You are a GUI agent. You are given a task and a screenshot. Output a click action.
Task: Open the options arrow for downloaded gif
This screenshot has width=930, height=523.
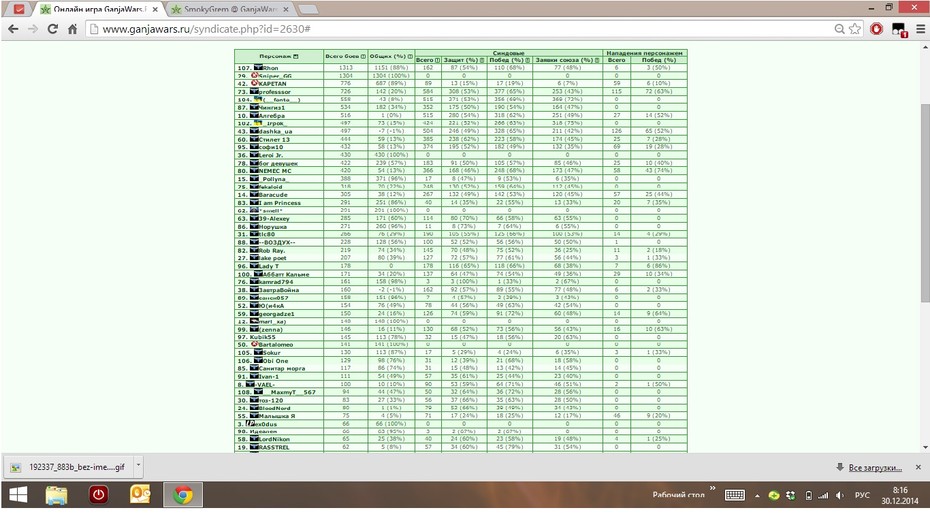click(x=138, y=465)
